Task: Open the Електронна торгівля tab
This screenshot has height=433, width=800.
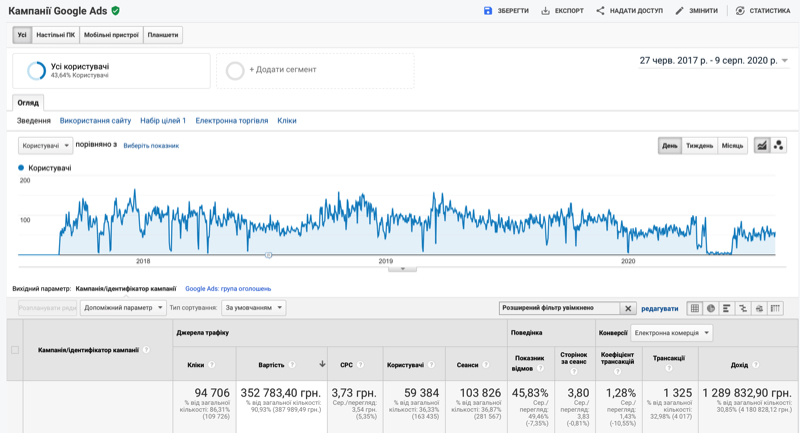Action: pyautogui.click(x=231, y=121)
